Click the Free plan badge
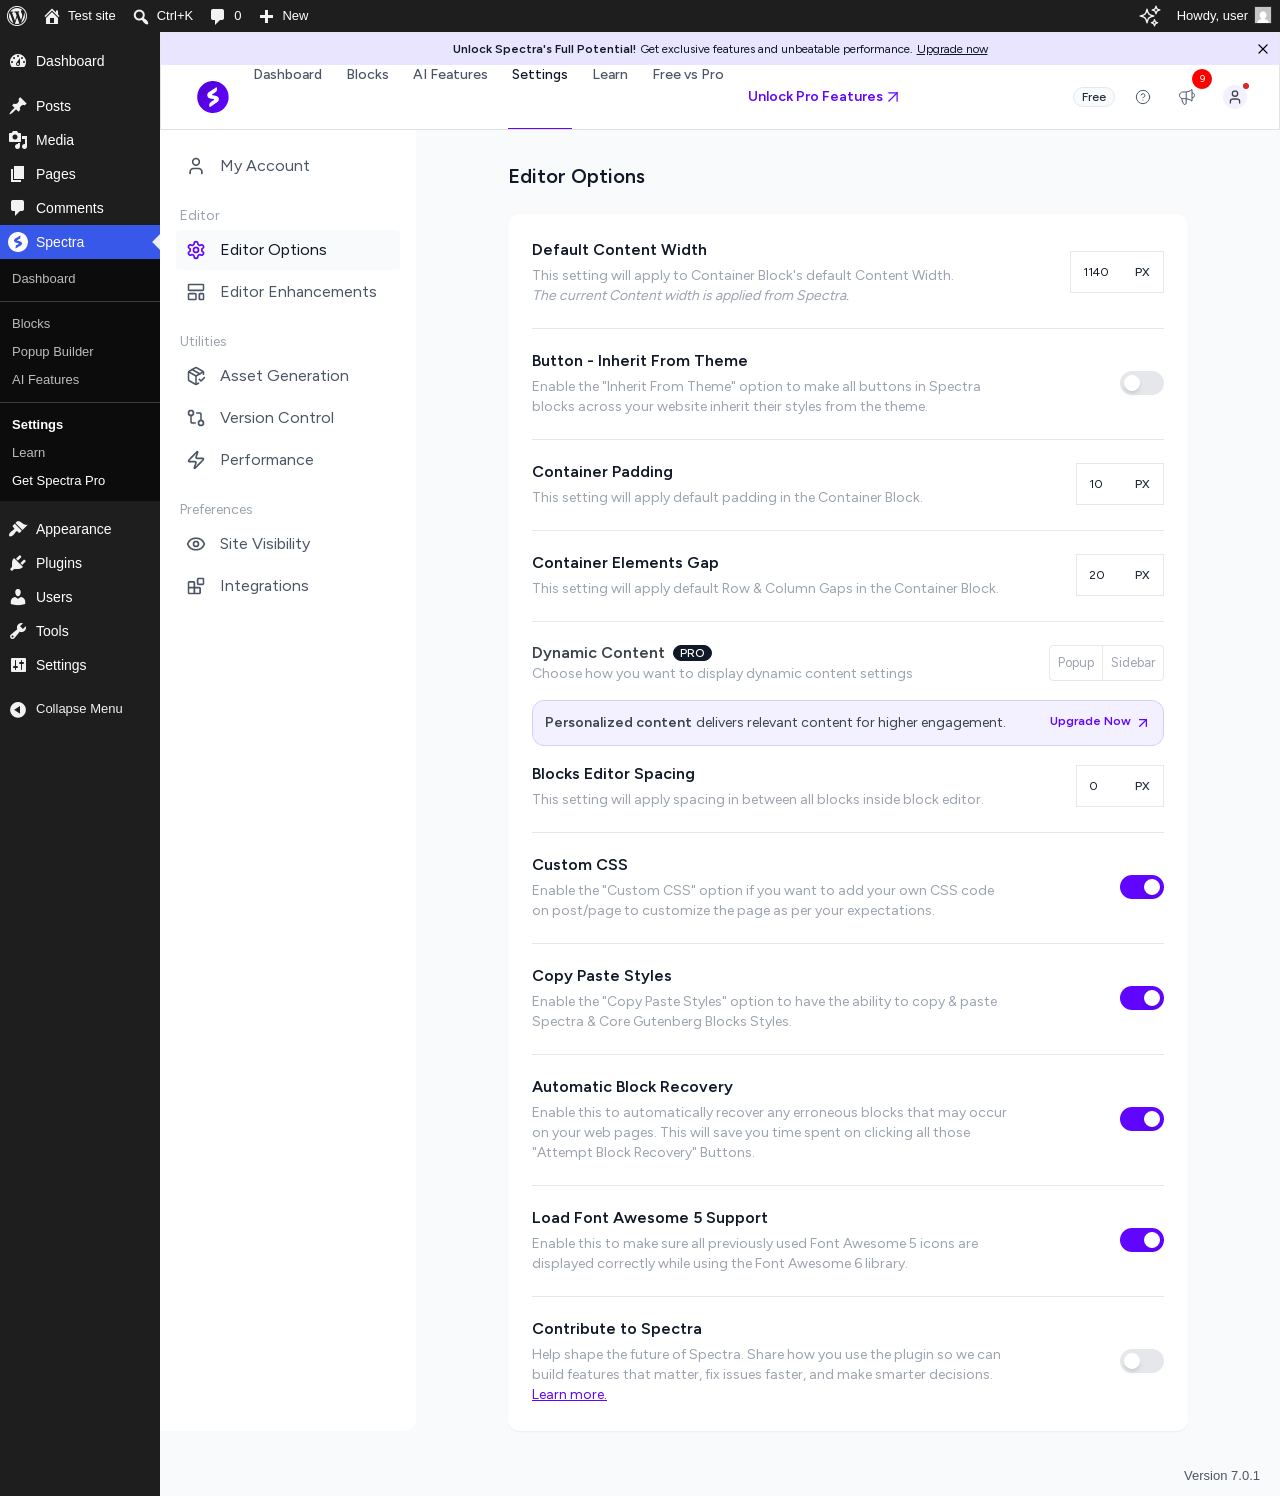The width and height of the screenshot is (1280, 1496). pos(1094,97)
